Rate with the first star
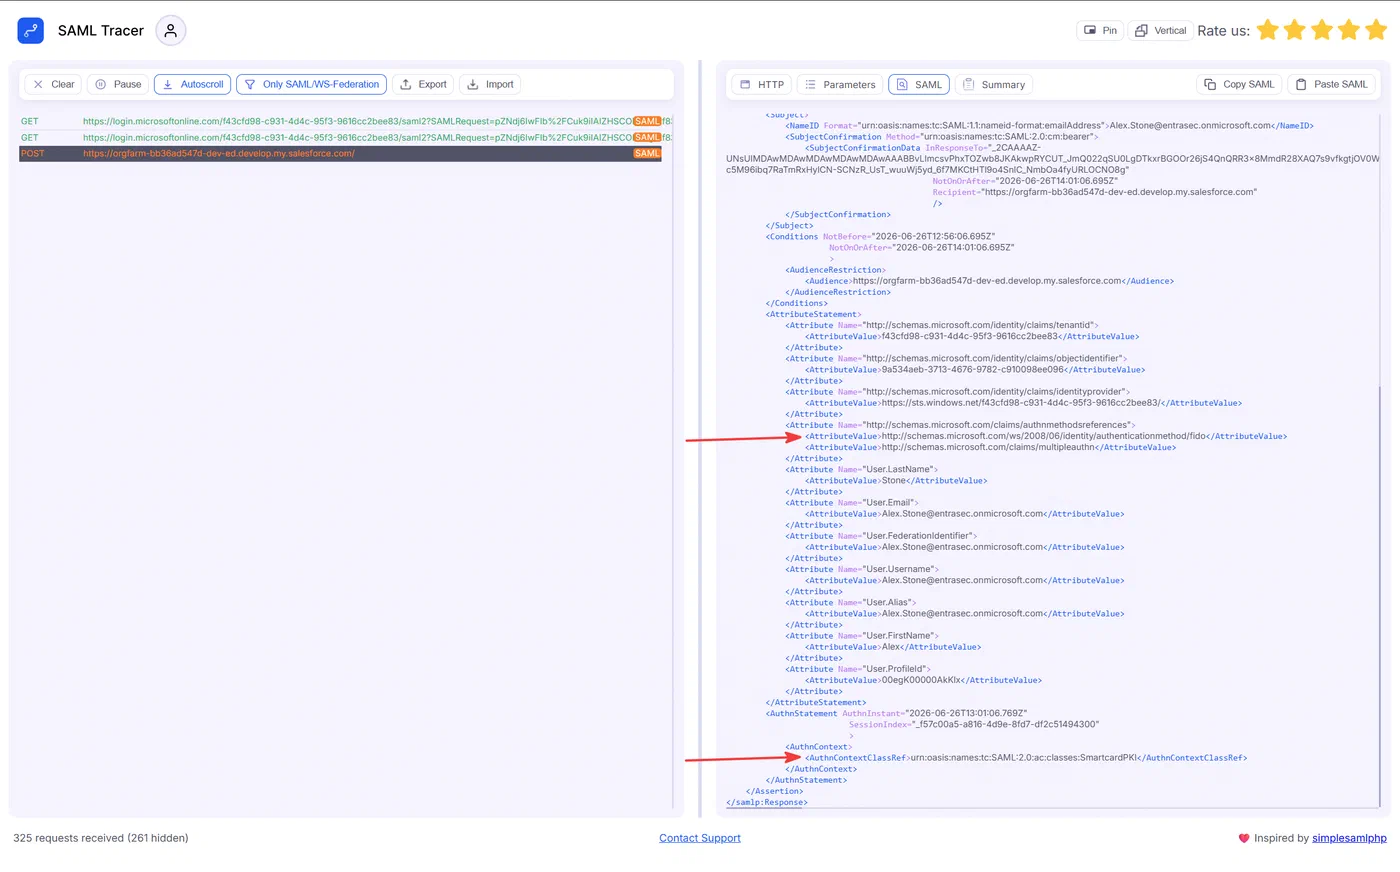Viewport: 1400px width, 872px height. click(1267, 30)
